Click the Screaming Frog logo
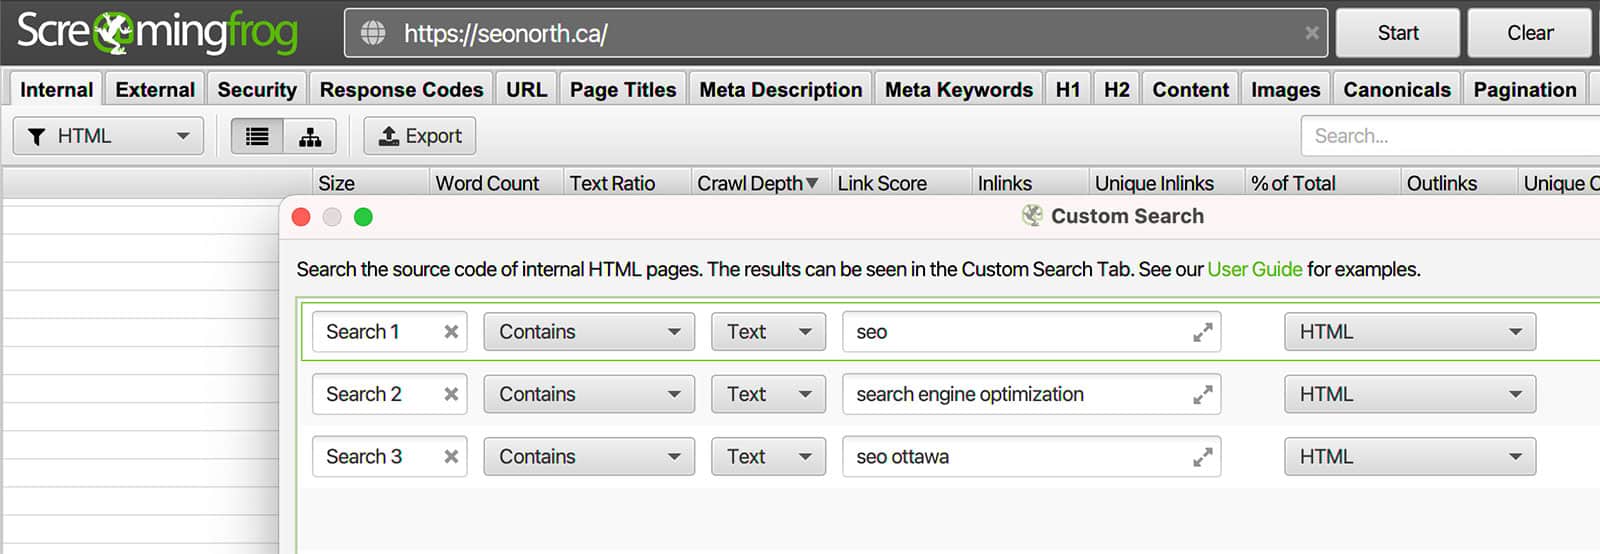 (x=157, y=32)
